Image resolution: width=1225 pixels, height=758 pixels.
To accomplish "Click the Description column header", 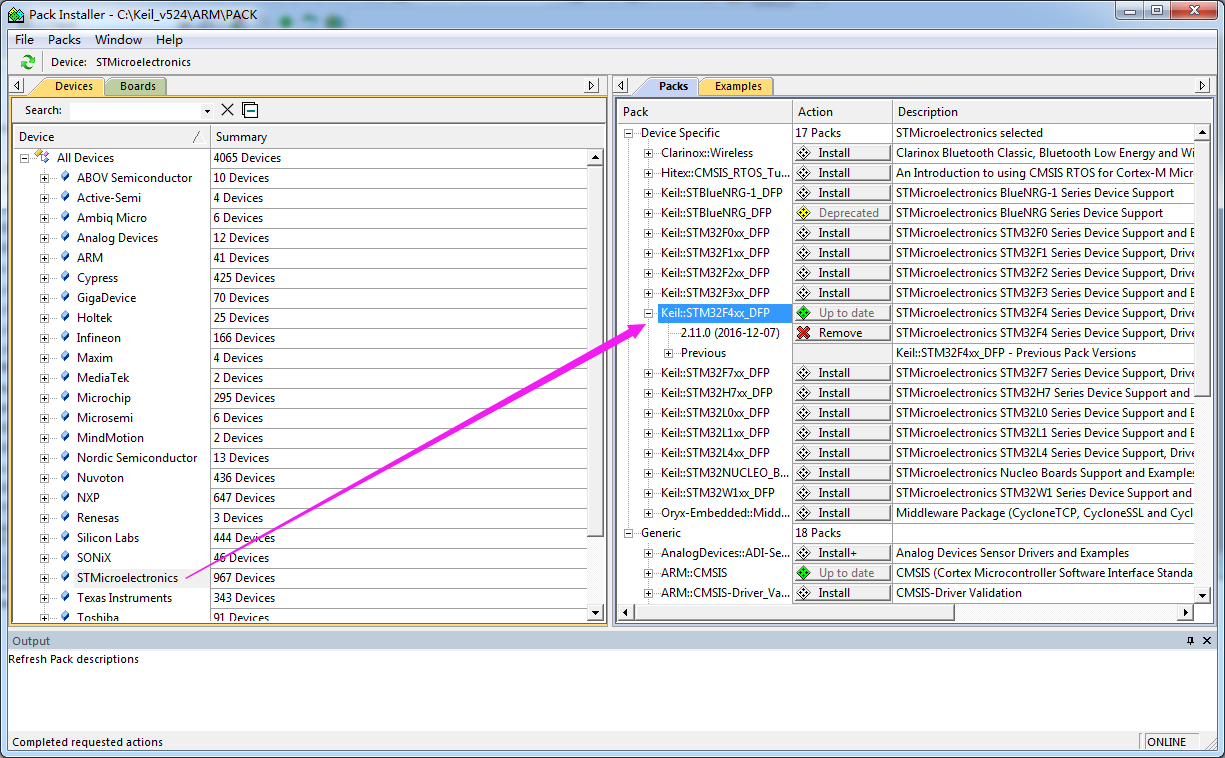I will (x=1051, y=112).
